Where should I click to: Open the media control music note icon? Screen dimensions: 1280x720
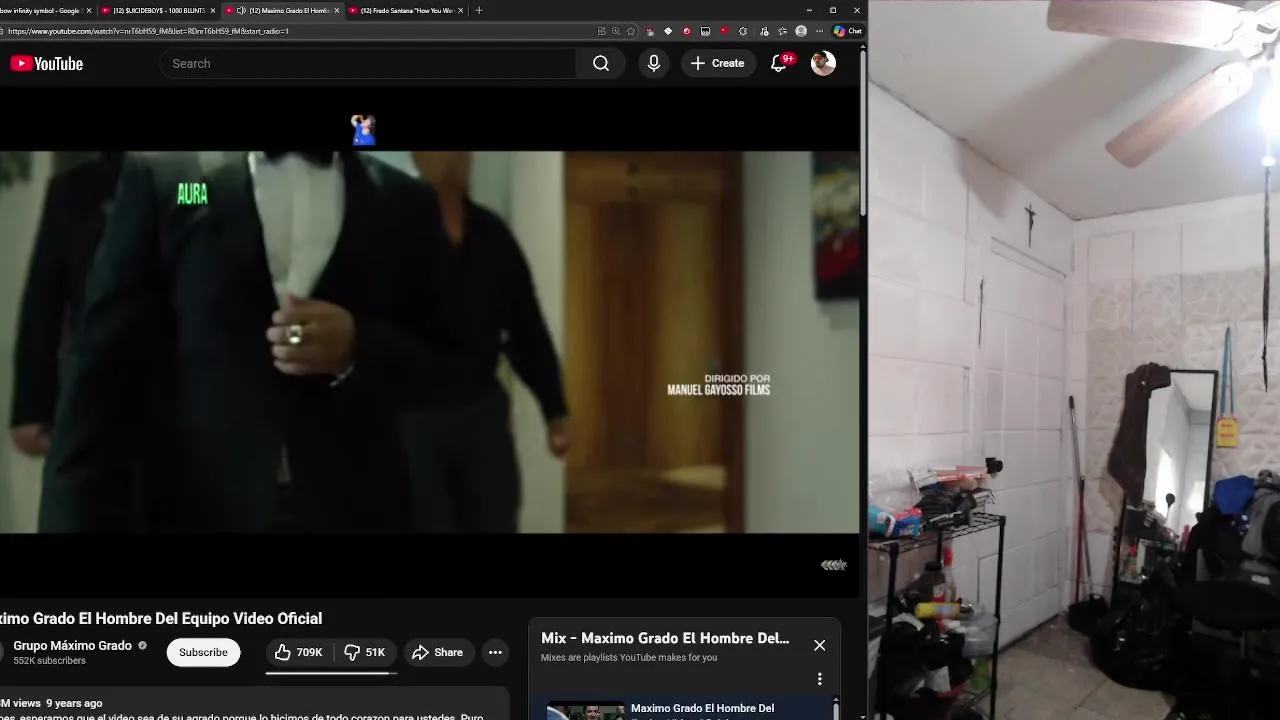click(x=764, y=31)
